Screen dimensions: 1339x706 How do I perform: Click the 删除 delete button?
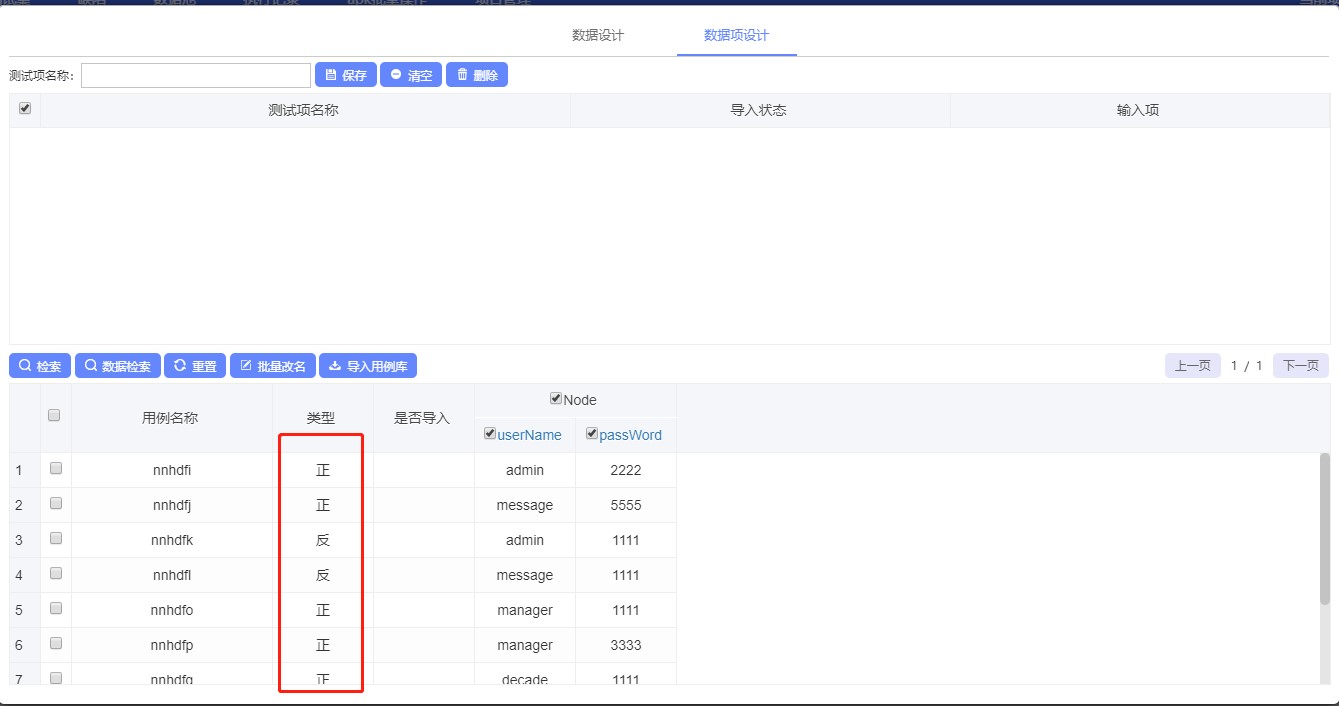pos(477,75)
